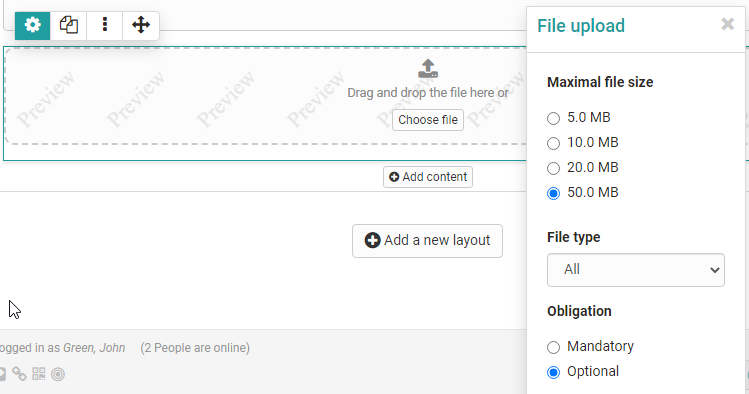Click the link chain icon in footer
The height and width of the screenshot is (394, 749).
tap(19, 373)
